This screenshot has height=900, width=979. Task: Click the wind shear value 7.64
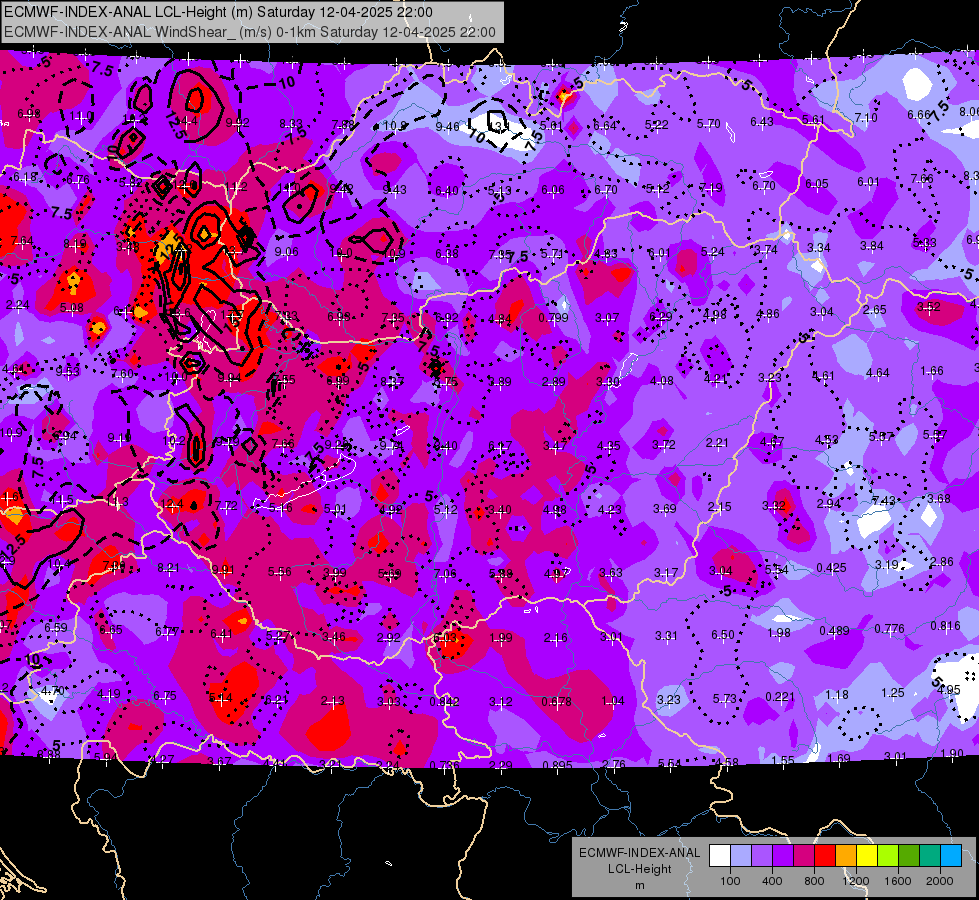click(22, 241)
